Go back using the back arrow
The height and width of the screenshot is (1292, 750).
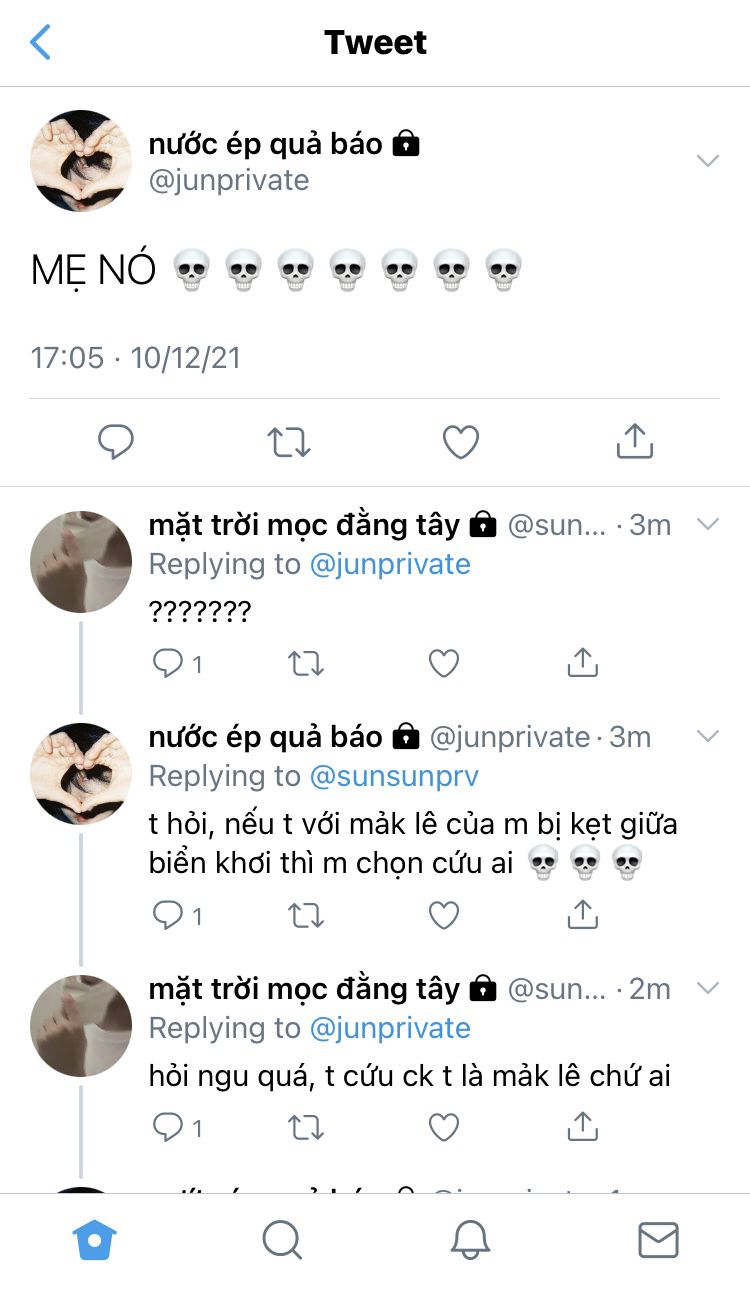pyautogui.click(x=41, y=42)
